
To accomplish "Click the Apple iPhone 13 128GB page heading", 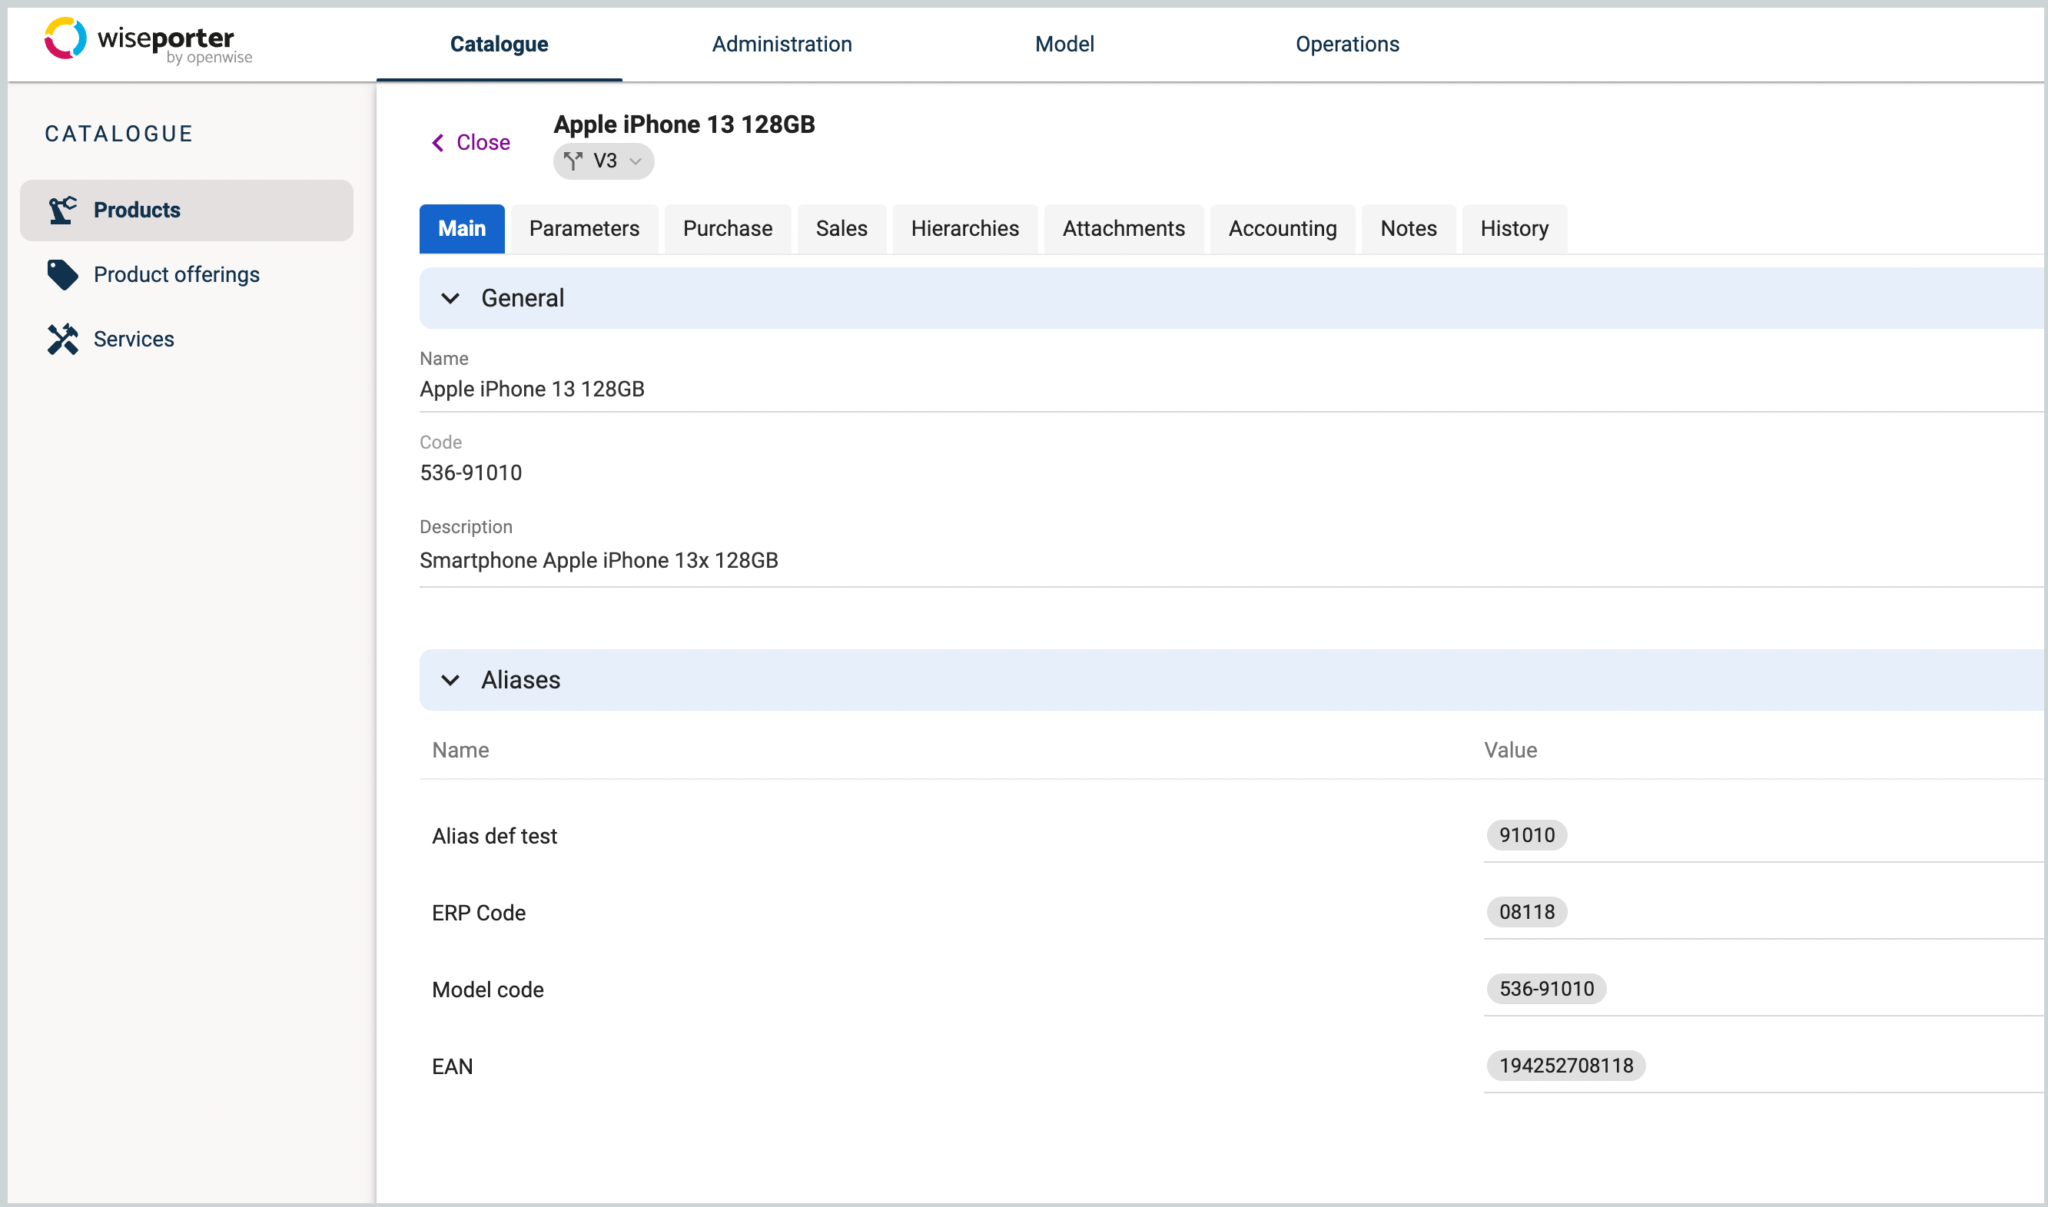I will coord(684,124).
